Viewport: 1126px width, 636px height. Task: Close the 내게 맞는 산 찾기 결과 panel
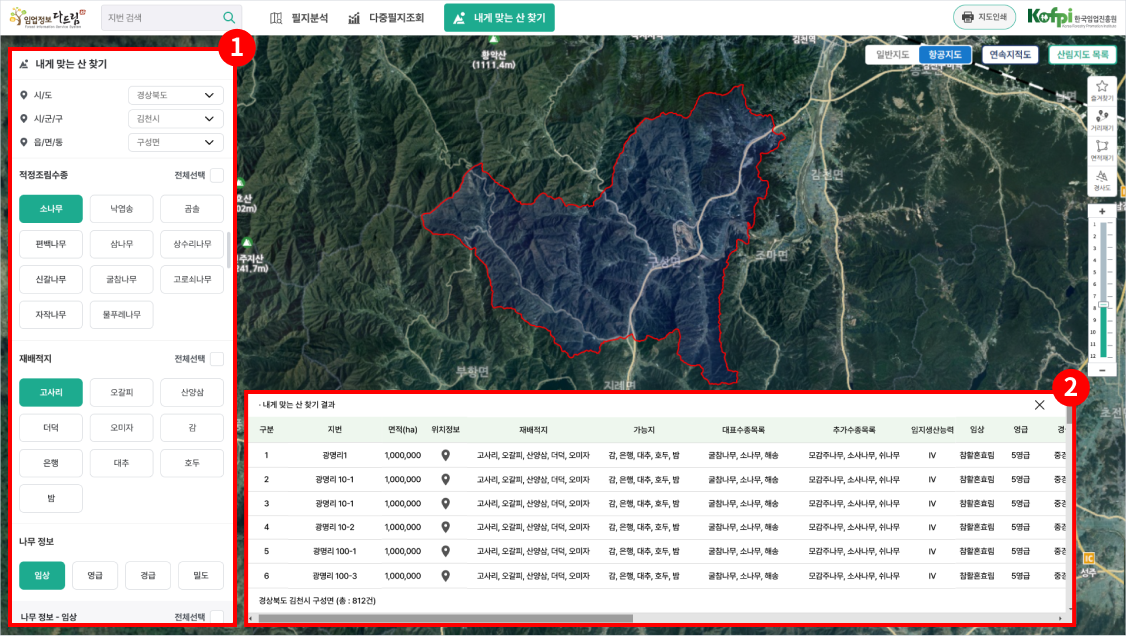pos(1039,405)
